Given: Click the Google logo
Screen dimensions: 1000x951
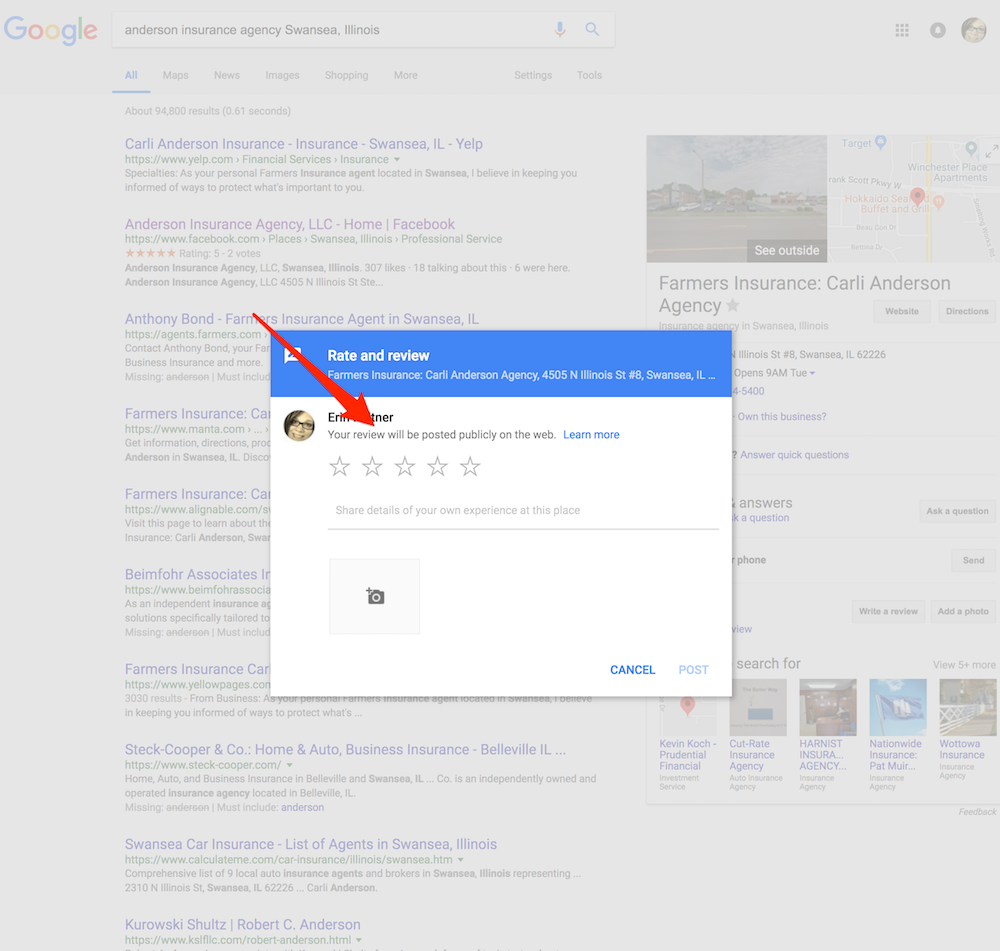Looking at the screenshot, I should click(50, 31).
